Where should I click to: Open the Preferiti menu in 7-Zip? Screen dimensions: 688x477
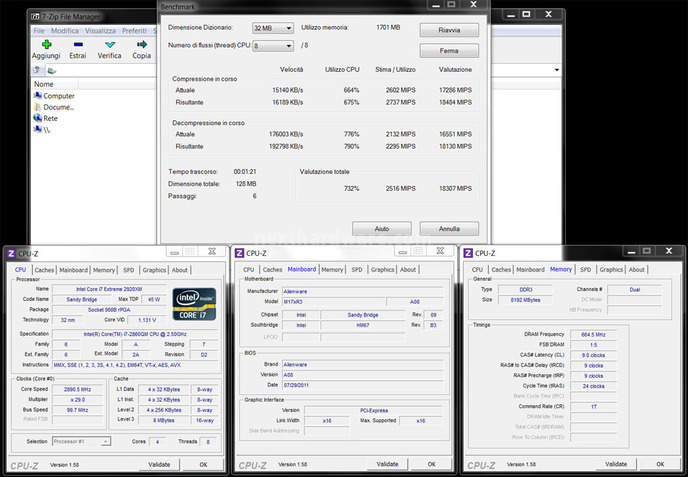[134, 31]
